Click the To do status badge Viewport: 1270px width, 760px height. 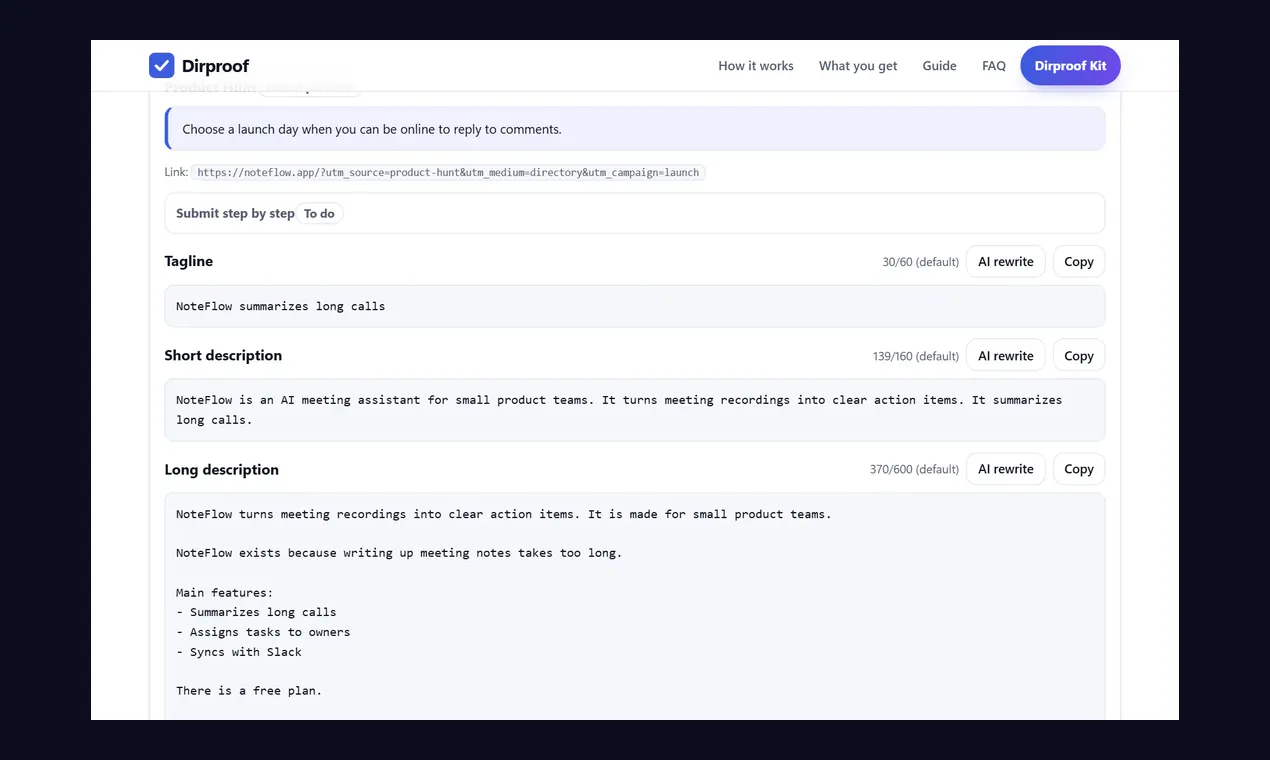[x=319, y=213]
